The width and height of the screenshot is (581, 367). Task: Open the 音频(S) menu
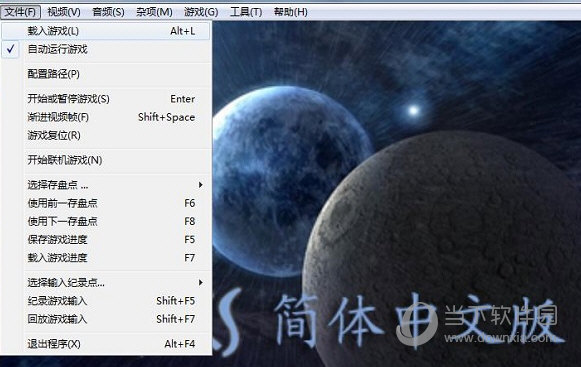pos(108,12)
